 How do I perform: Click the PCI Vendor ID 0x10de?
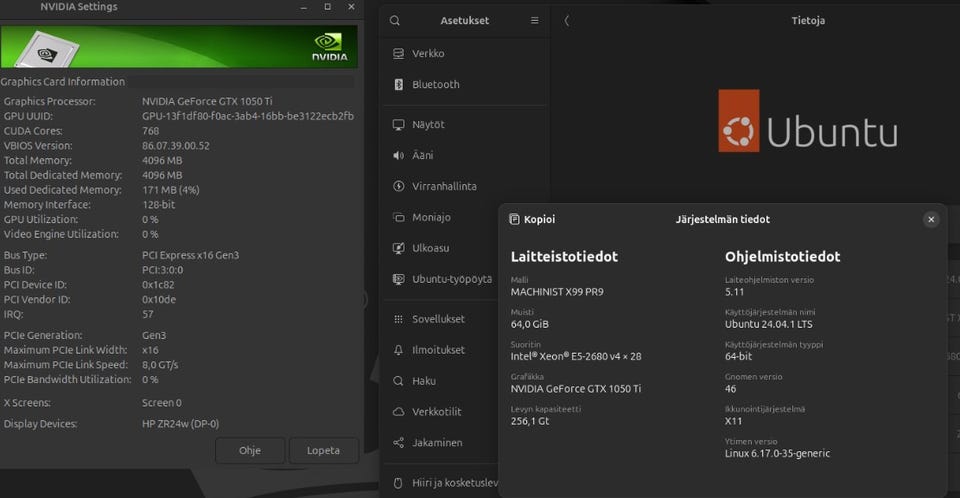159,300
